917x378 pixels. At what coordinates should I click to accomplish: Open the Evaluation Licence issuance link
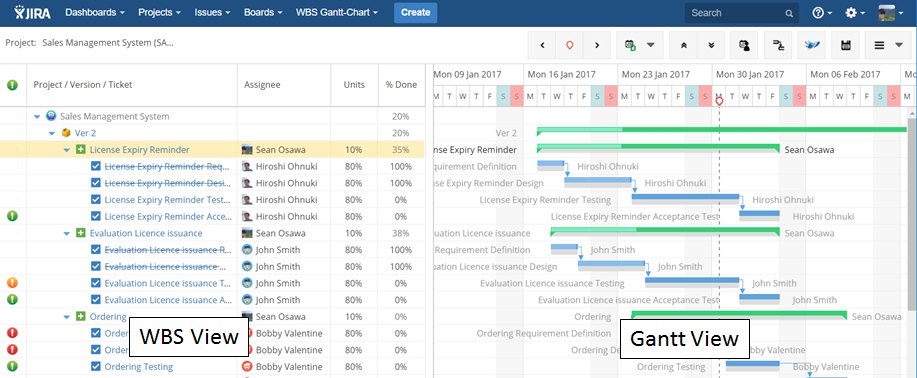point(146,233)
